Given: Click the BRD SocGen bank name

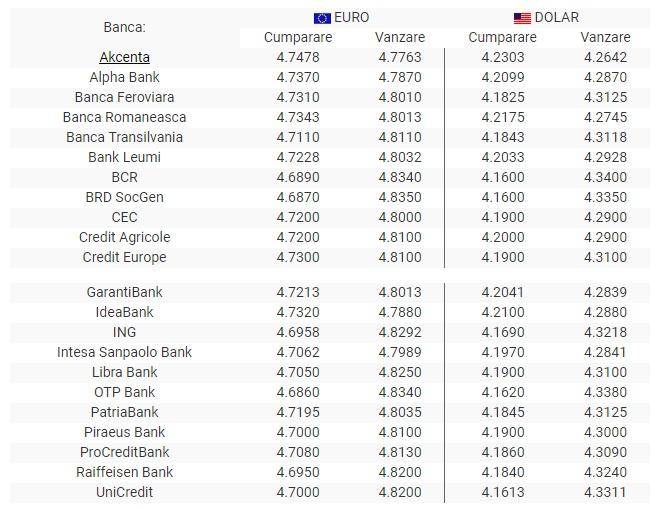Looking at the screenshot, I should 125,197.
